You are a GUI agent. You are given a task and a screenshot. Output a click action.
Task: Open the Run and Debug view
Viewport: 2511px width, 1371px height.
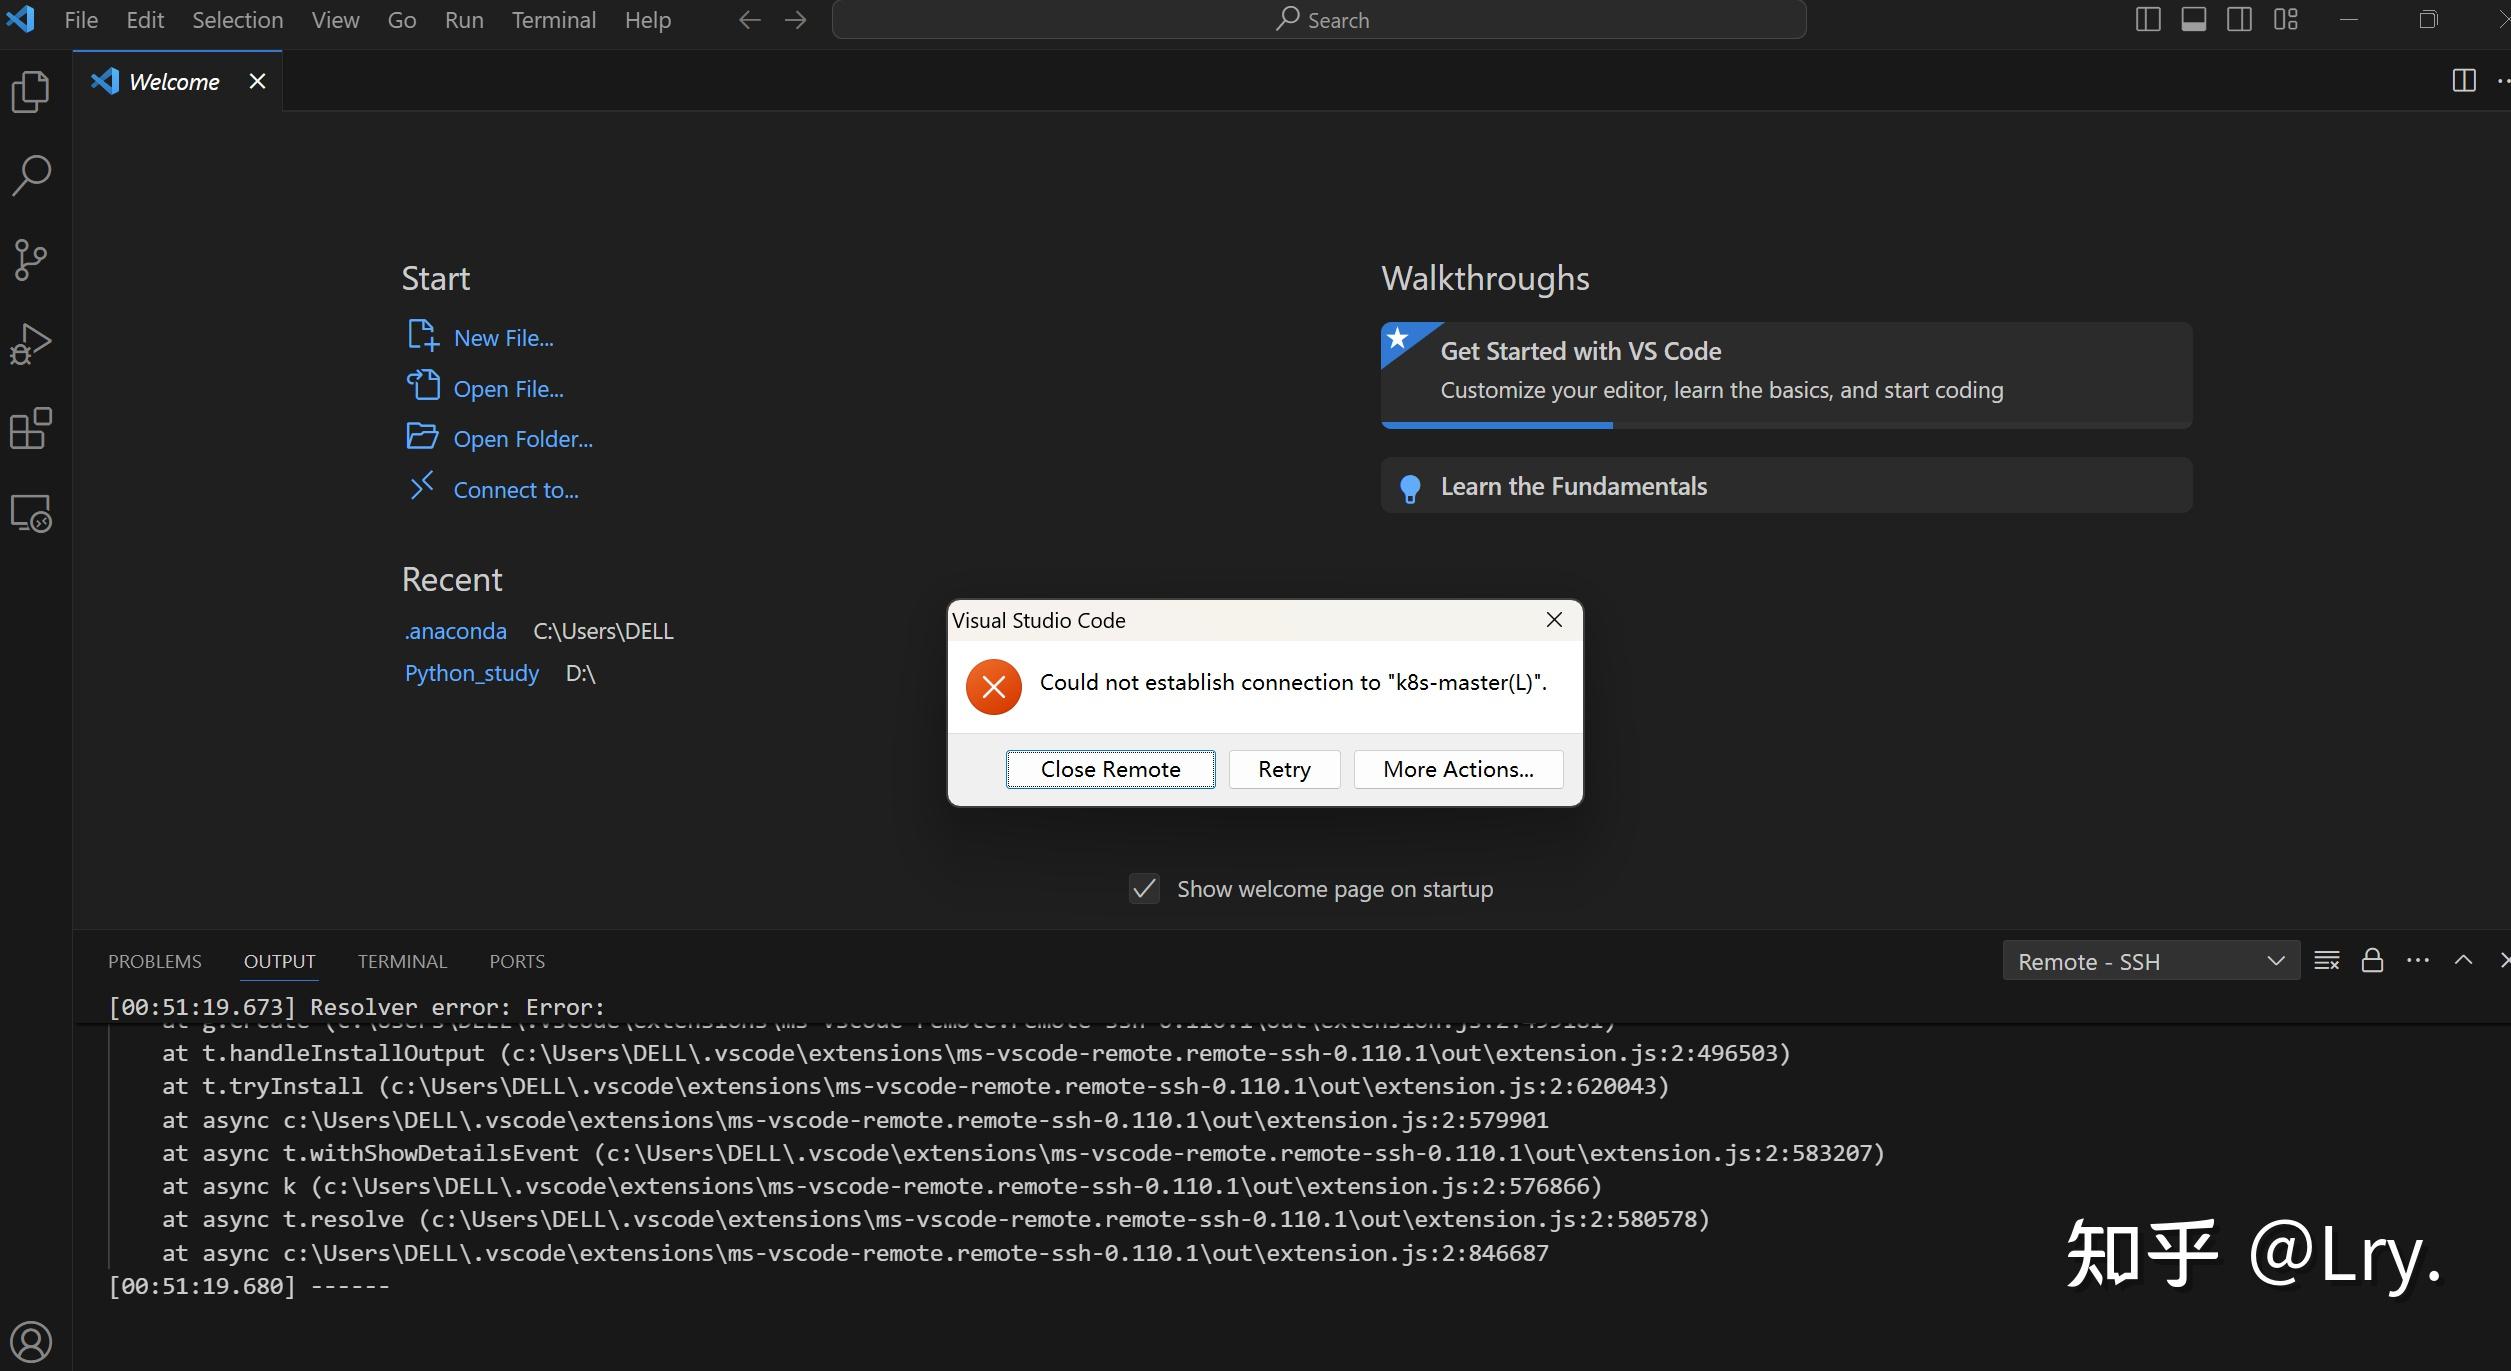pyautogui.click(x=31, y=344)
